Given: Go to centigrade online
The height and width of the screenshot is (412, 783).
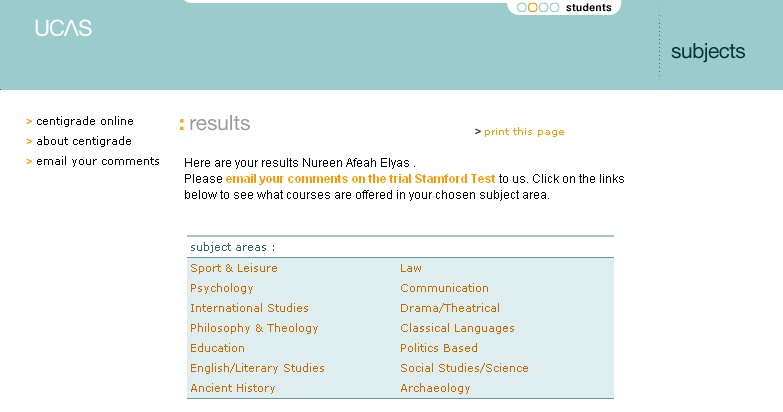Looking at the screenshot, I should (85, 121).
